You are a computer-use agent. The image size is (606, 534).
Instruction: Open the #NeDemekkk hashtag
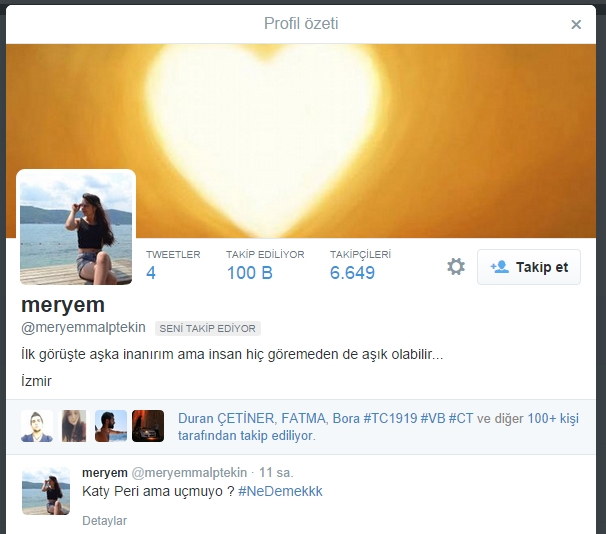(280, 491)
